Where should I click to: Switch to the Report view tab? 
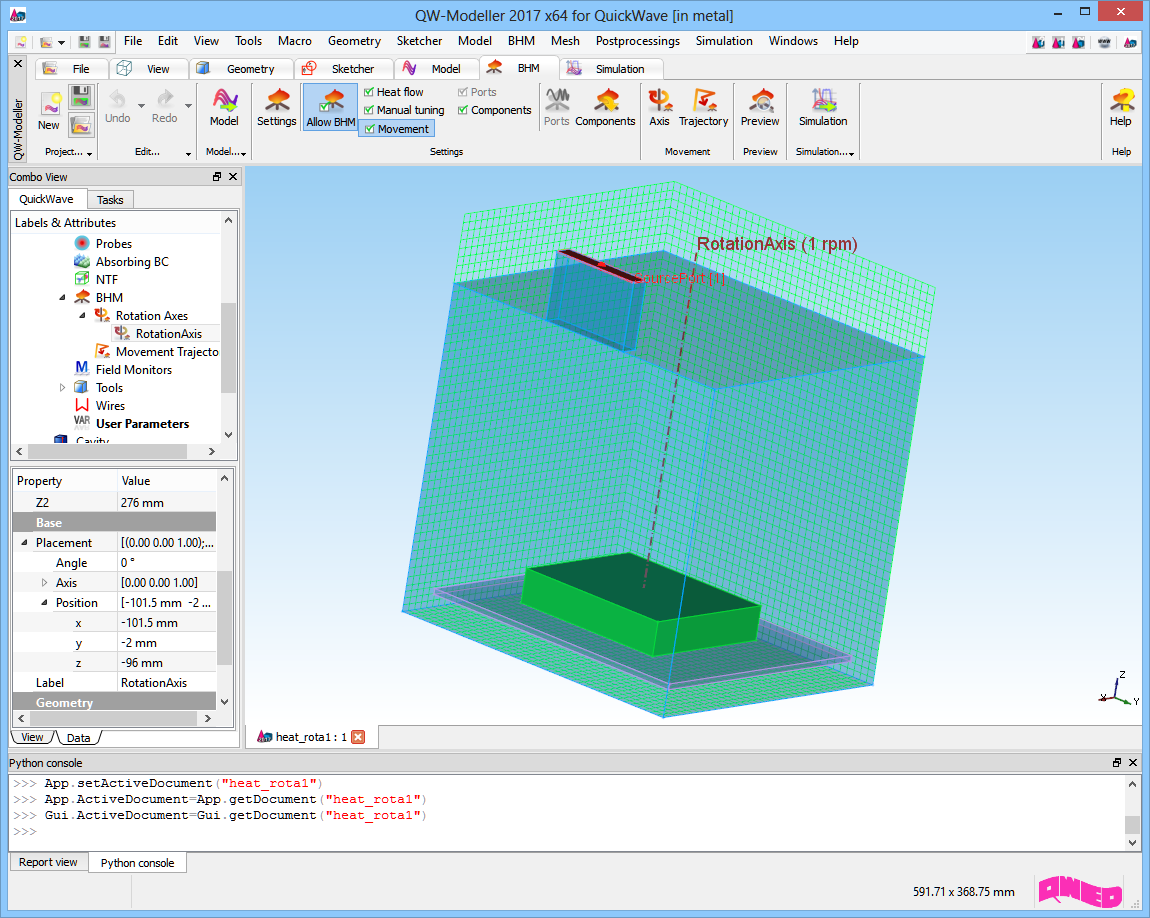tap(48, 862)
